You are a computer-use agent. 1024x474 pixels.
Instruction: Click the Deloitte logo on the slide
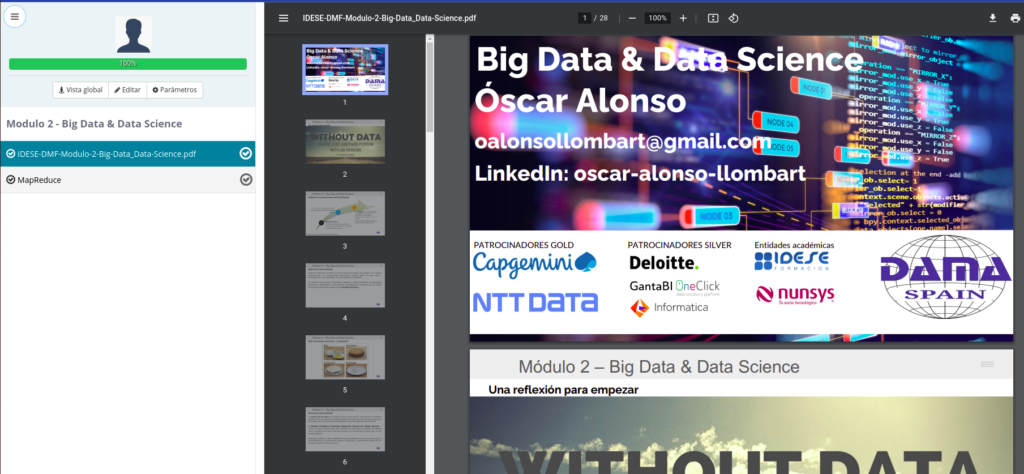click(664, 263)
